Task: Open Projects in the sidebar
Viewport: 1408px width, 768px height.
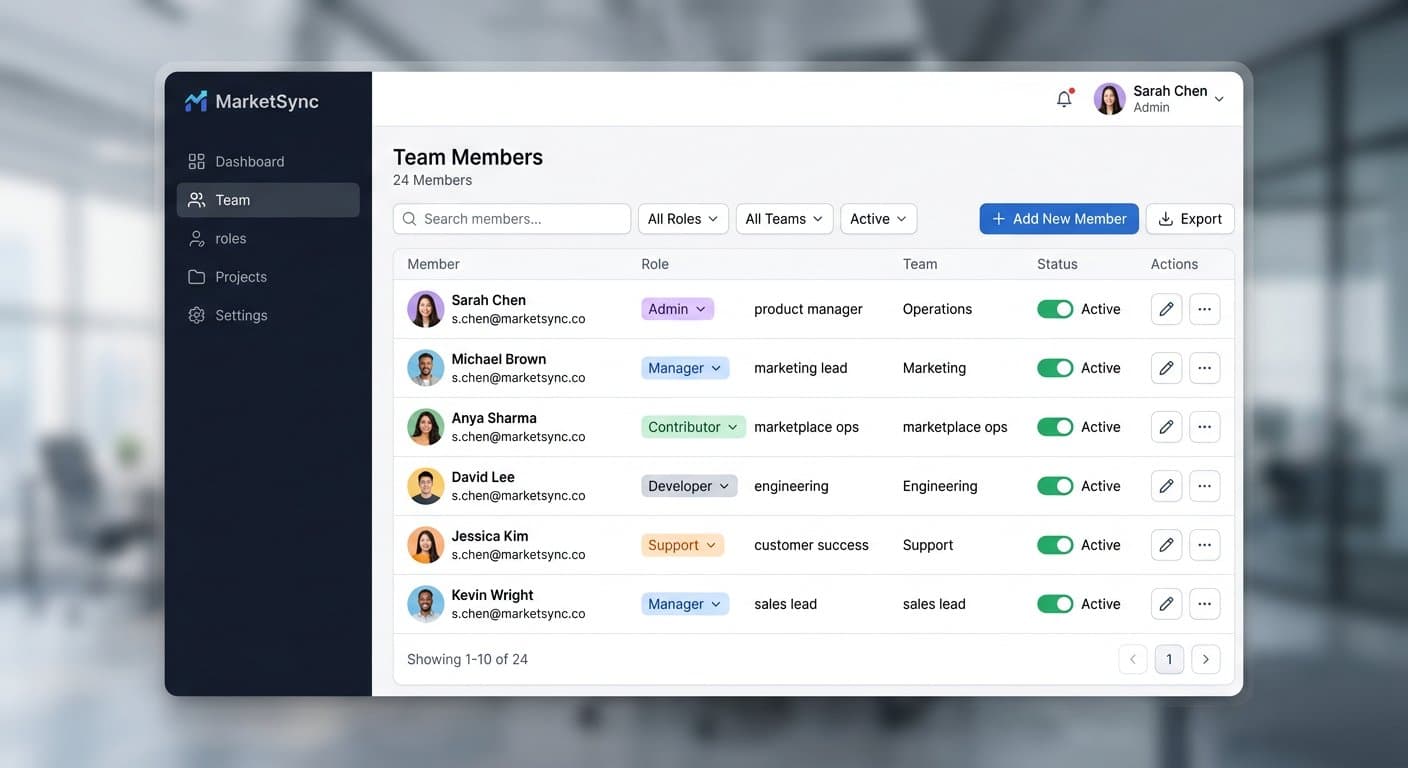Action: (268, 277)
